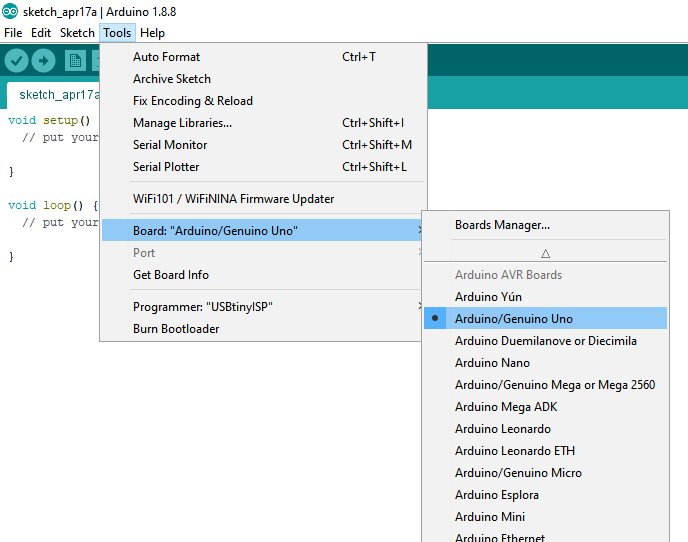688x542 pixels.
Task: Select the Arduino Mega ADK board
Action: pyautogui.click(x=545, y=406)
